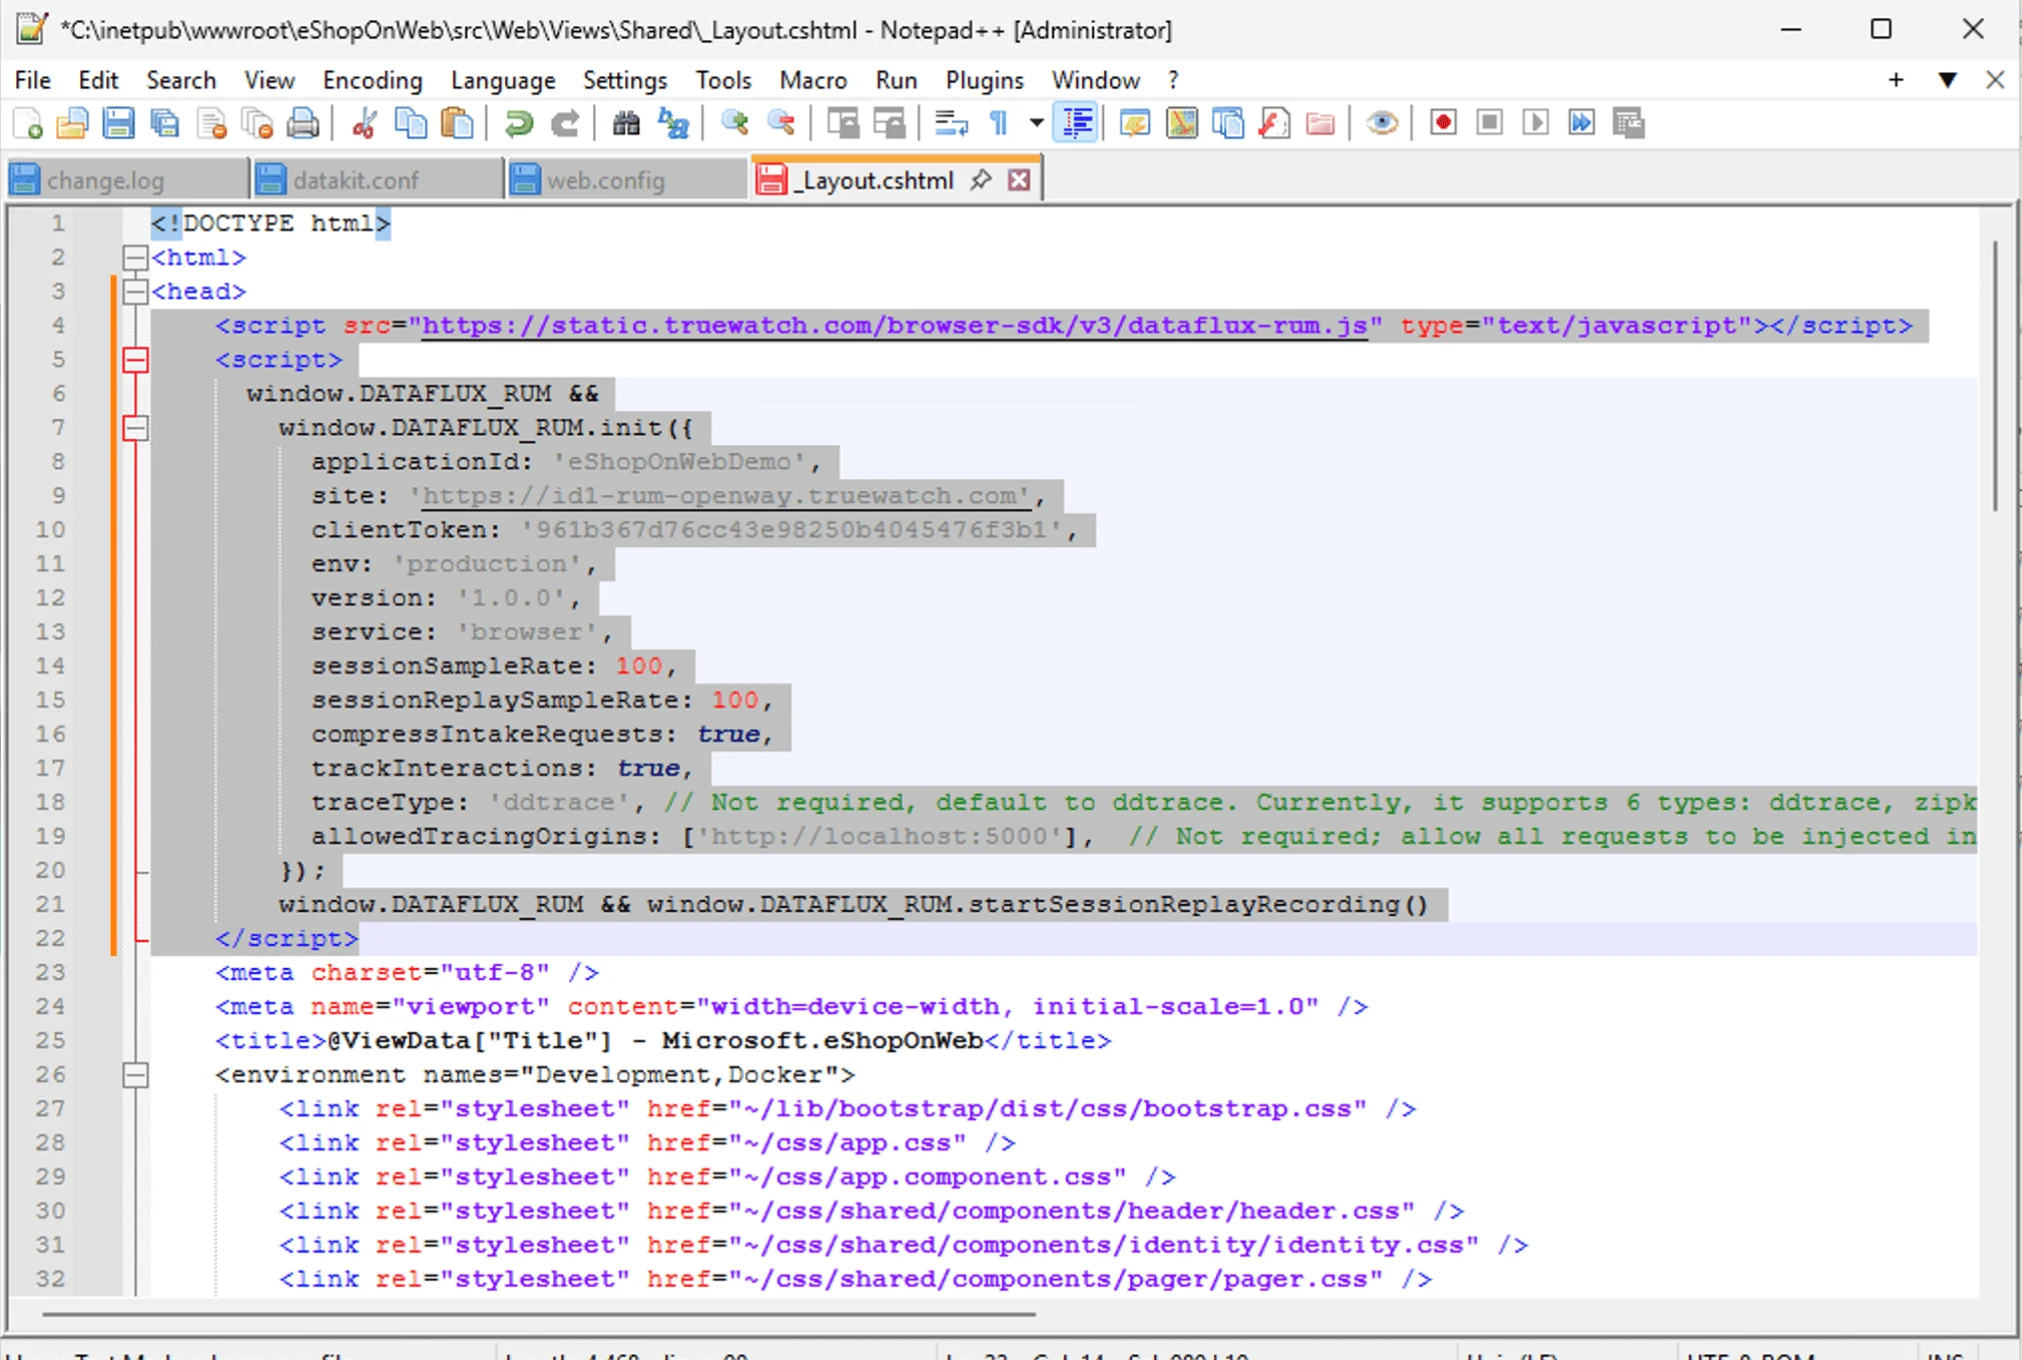Open the Document Map panel icon
The height and width of the screenshot is (1360, 2022).
tap(1182, 124)
